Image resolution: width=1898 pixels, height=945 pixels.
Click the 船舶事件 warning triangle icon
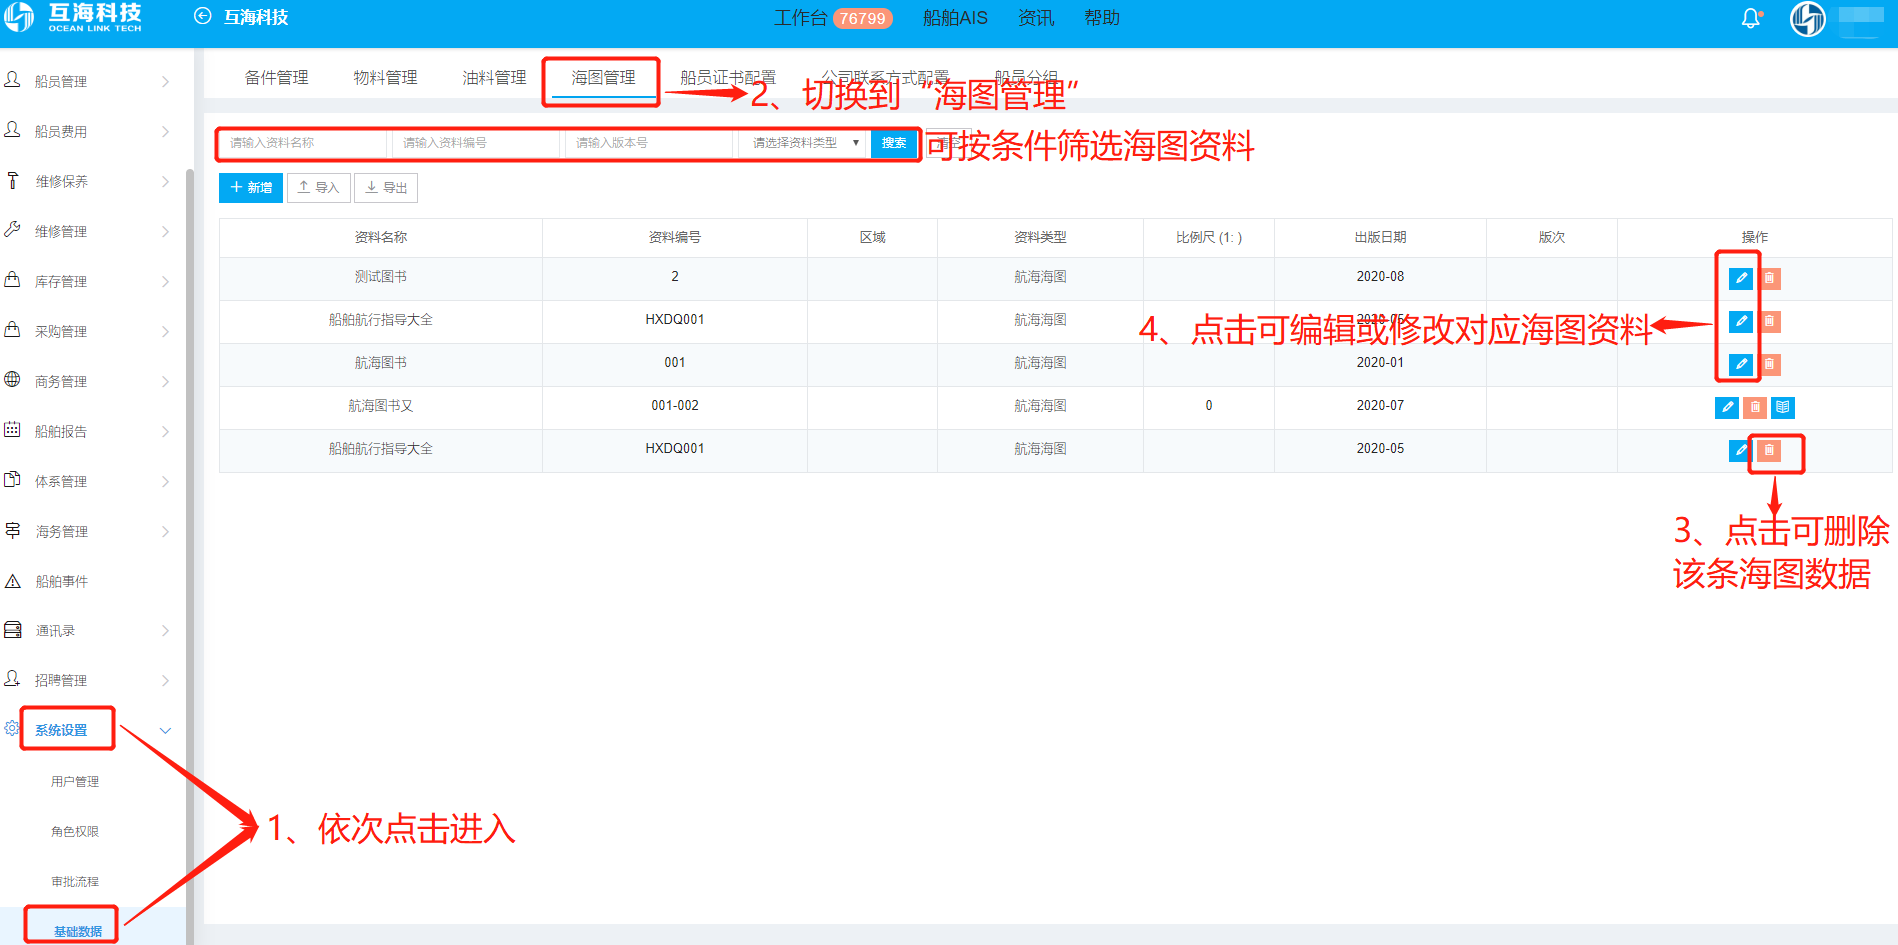[13, 581]
